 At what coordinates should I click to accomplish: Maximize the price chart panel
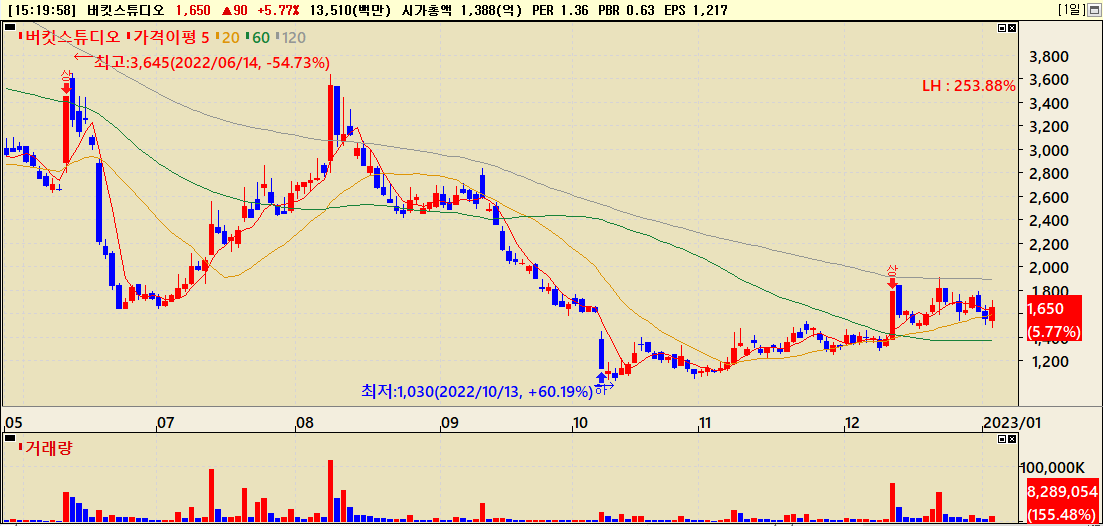1003,28
